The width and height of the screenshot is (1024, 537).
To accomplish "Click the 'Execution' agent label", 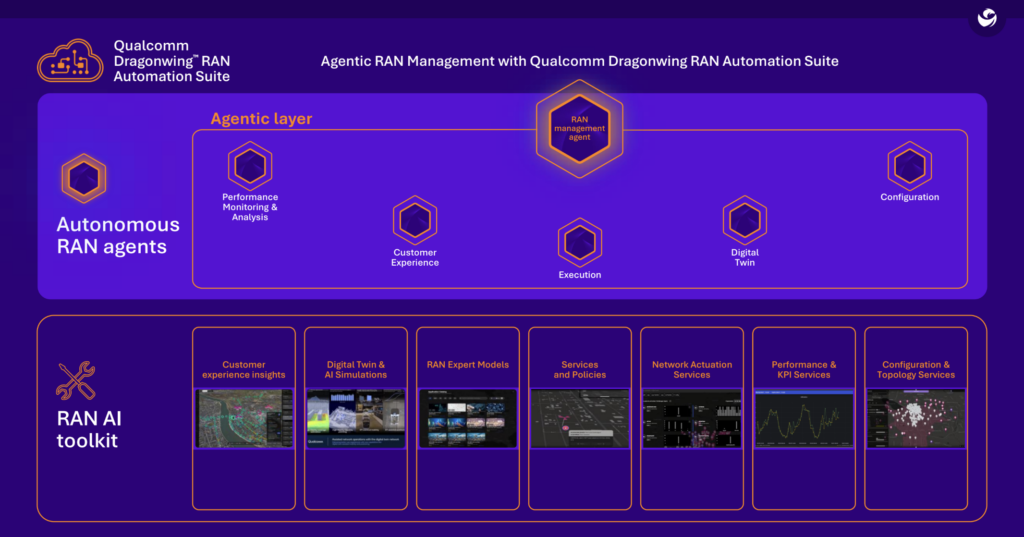I will [x=579, y=275].
